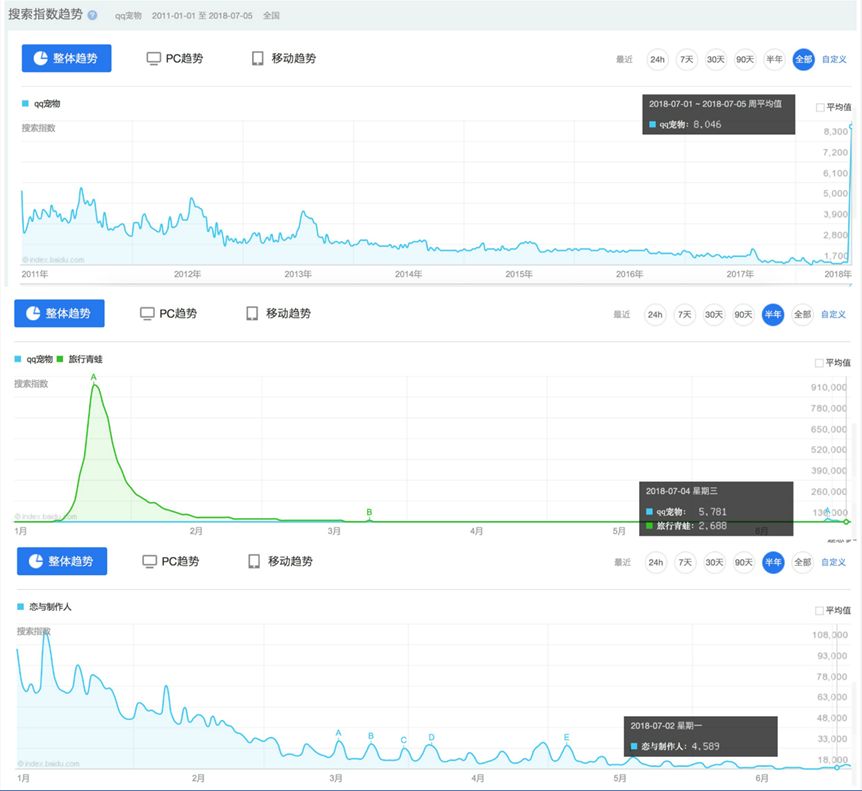Click 整体趋势 button in bottom panel
862x791 pixels.
pyautogui.click(x=62, y=561)
